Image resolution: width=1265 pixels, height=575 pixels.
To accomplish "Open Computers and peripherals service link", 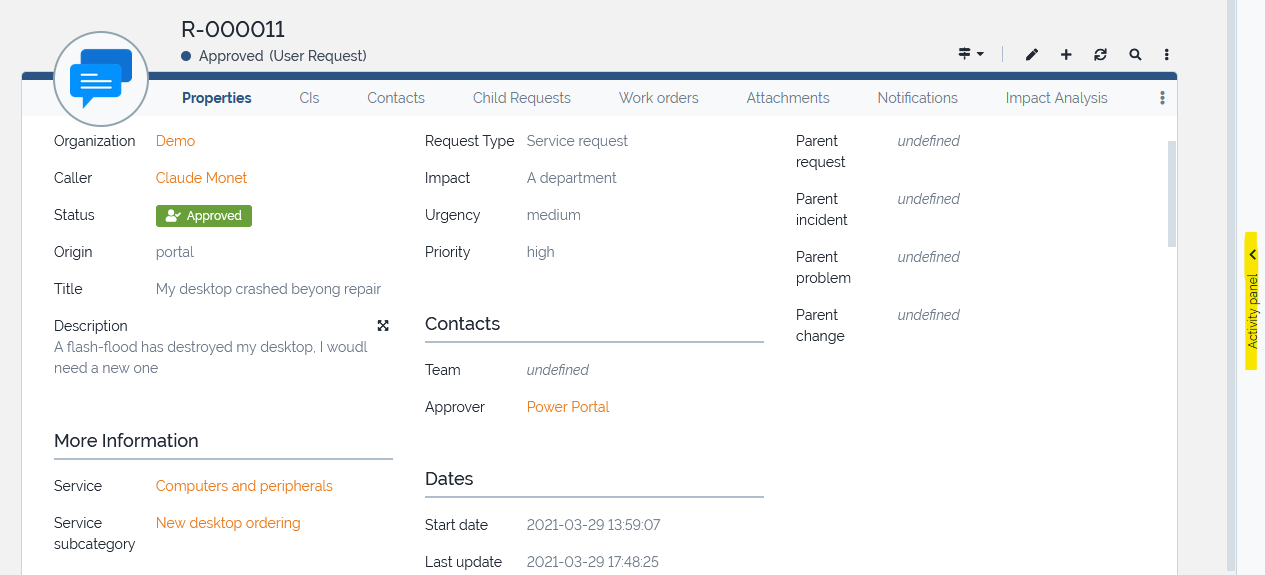I will coord(244,486).
